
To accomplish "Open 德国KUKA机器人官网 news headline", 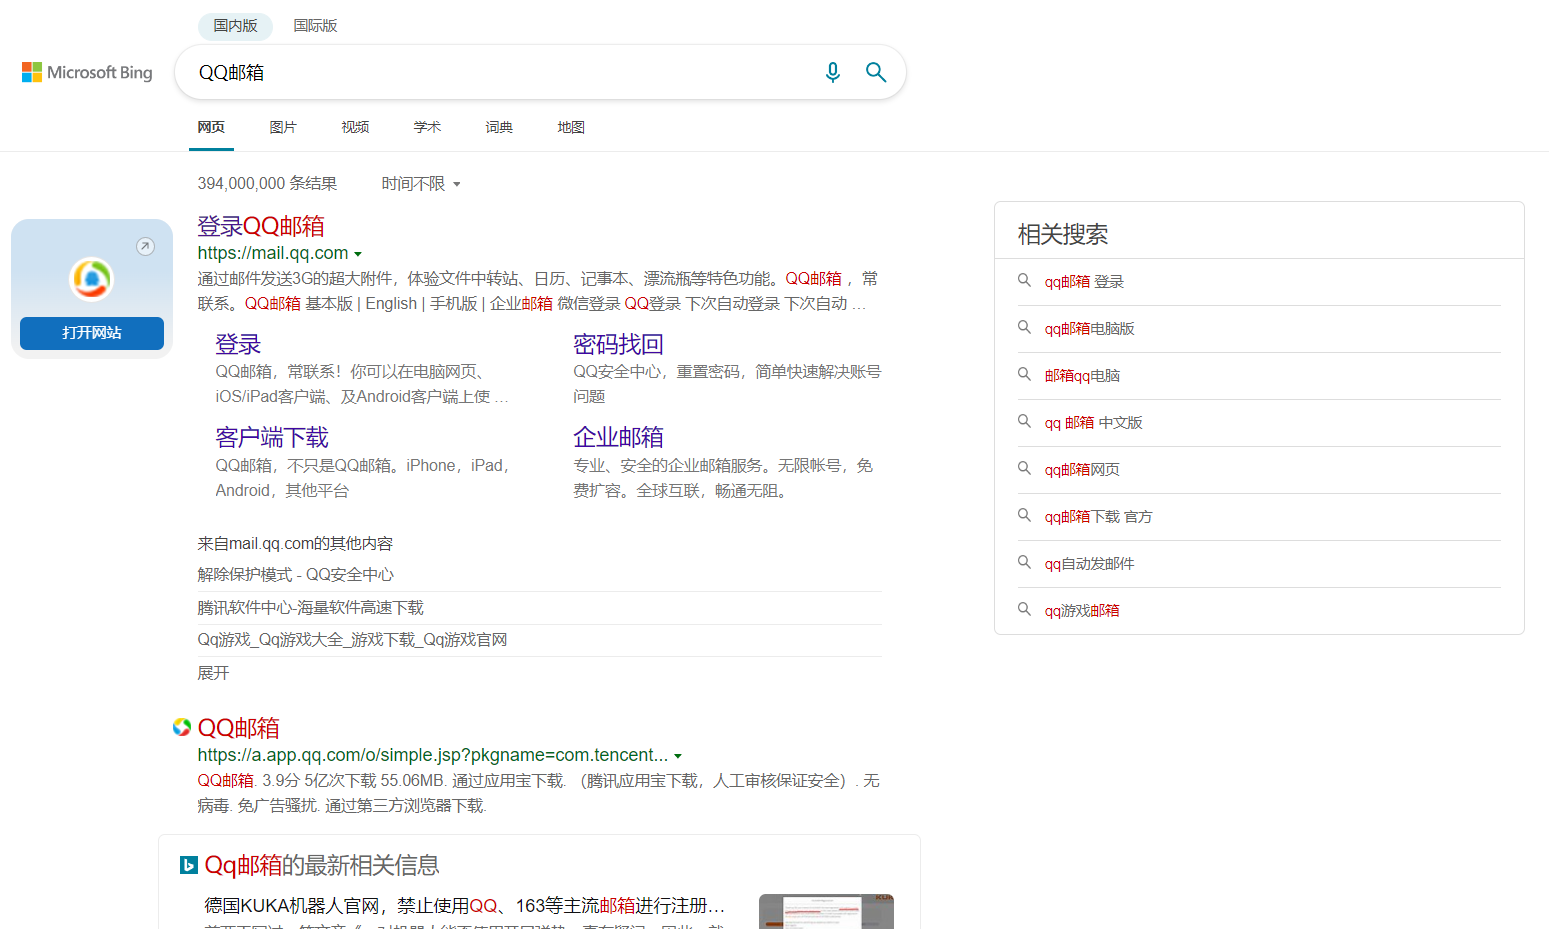I will pos(464,906).
